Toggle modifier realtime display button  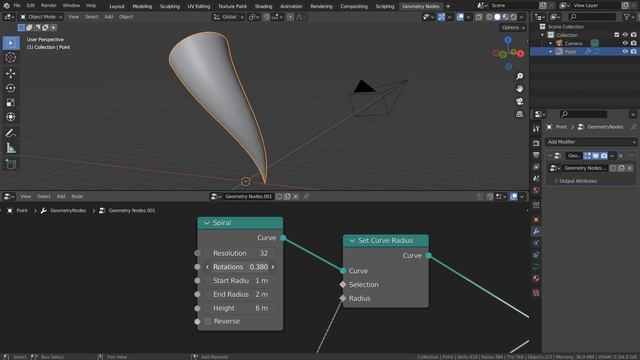(596, 156)
